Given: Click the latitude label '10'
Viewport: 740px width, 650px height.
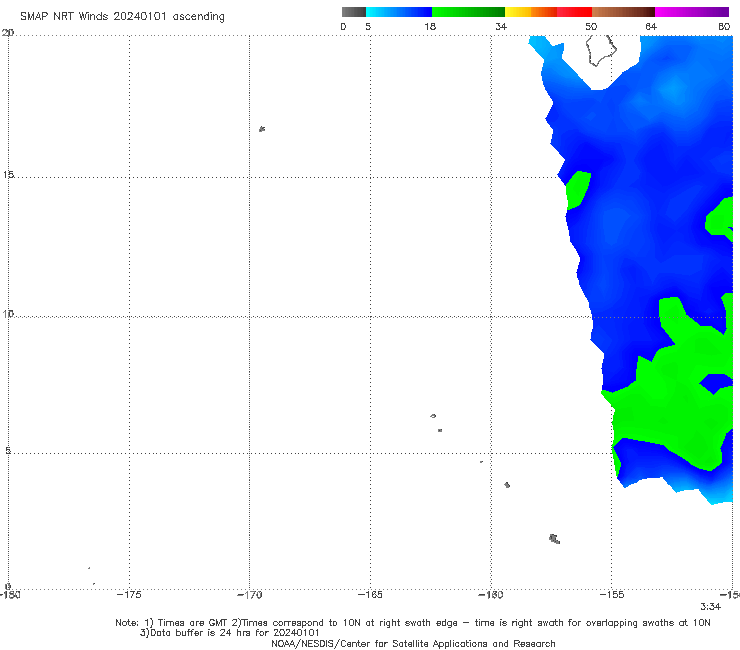Looking at the screenshot, I should pyautogui.click(x=8, y=314).
